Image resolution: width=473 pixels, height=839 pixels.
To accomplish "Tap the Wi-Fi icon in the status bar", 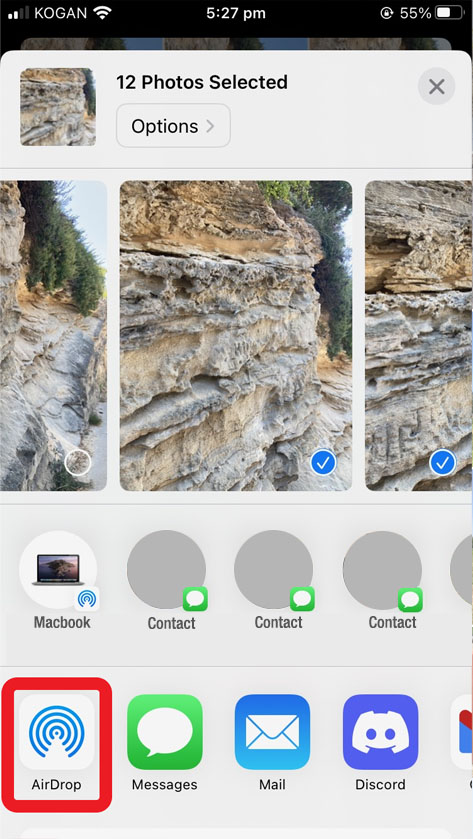I will click(x=101, y=13).
